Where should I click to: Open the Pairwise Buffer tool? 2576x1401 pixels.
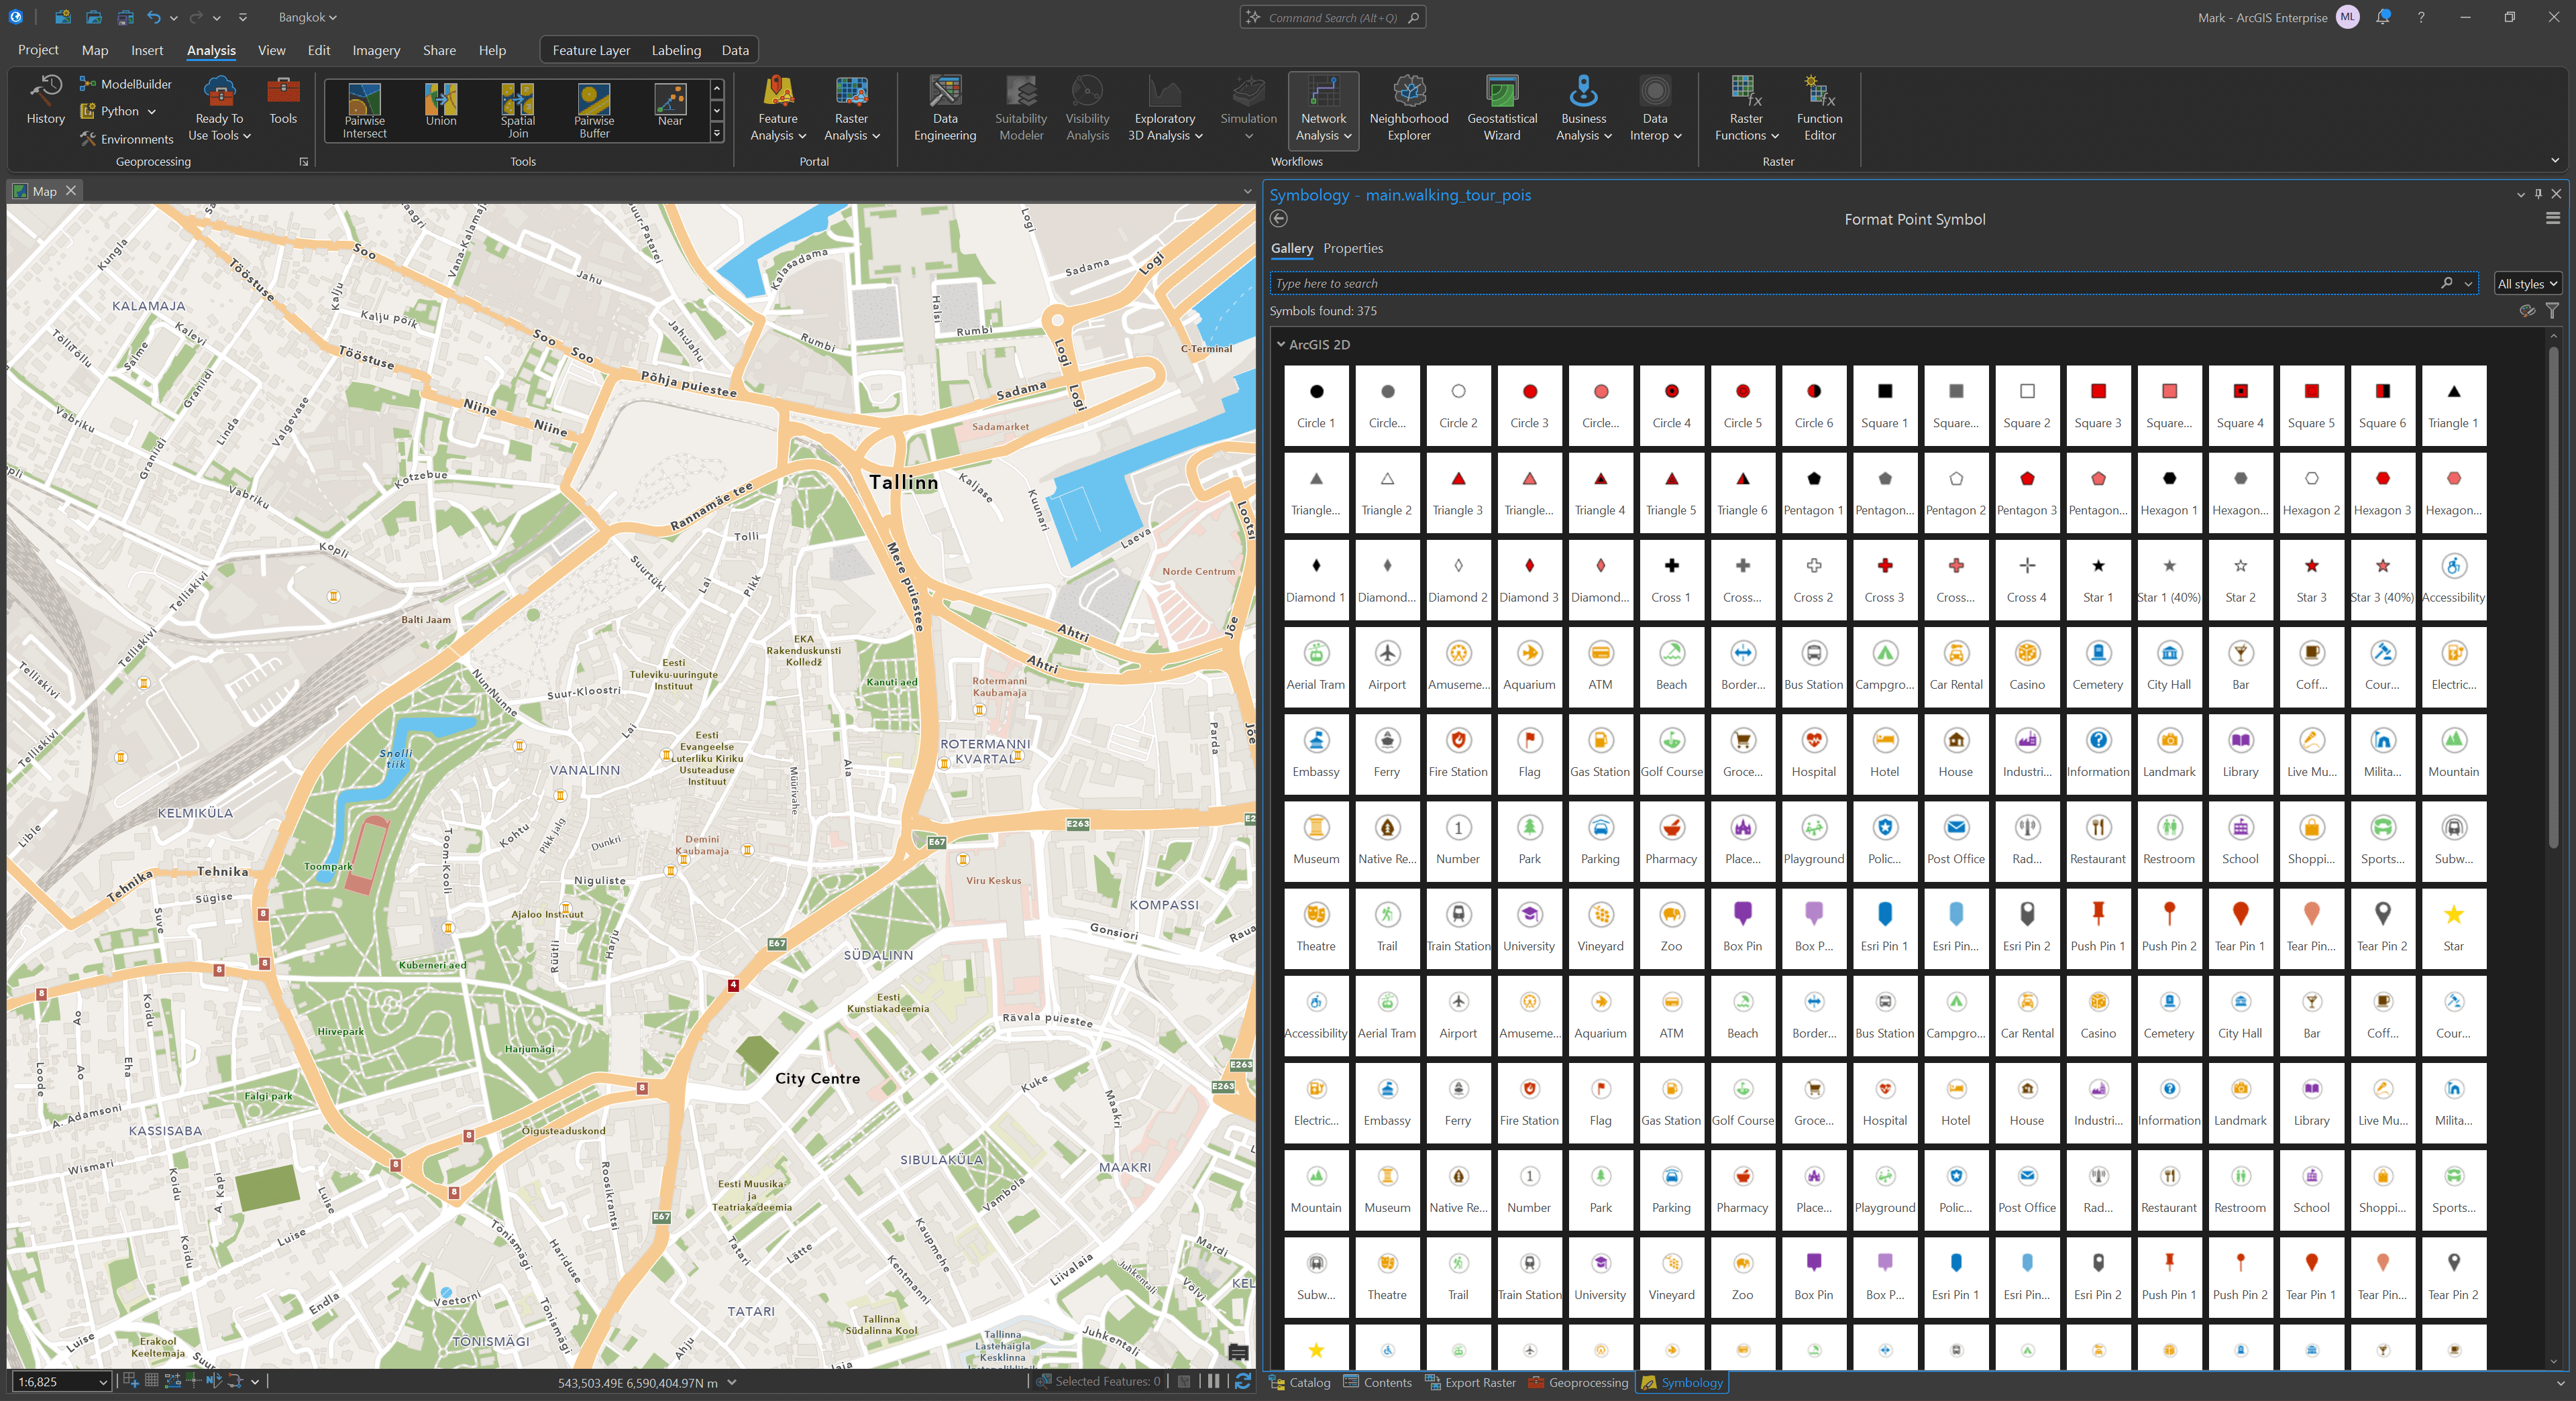(x=594, y=111)
